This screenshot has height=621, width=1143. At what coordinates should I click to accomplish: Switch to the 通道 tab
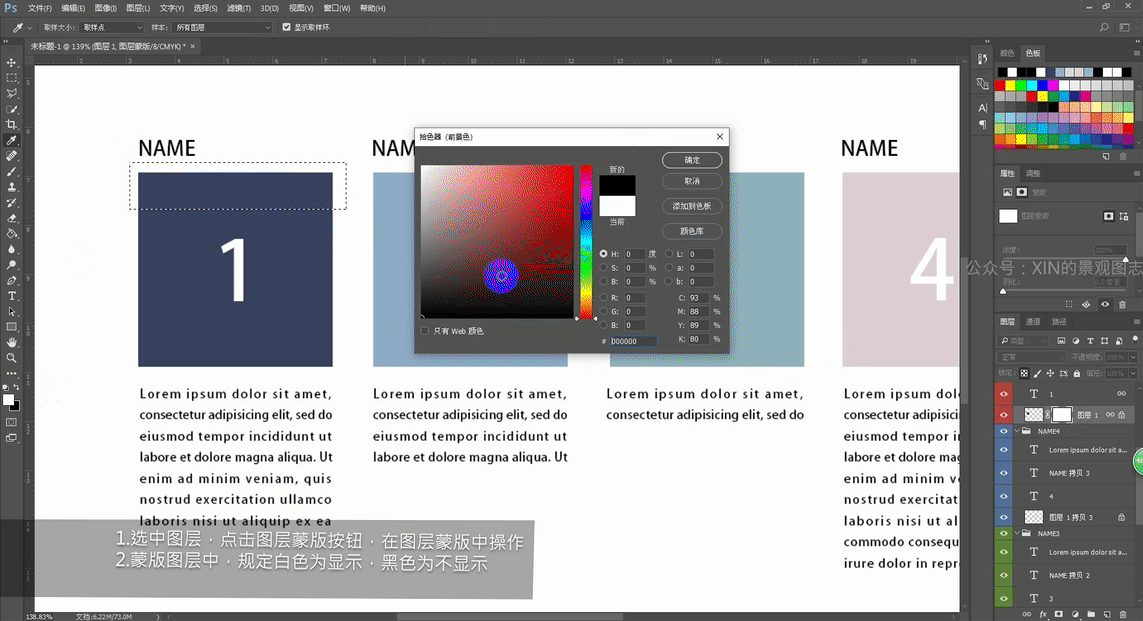(1033, 321)
